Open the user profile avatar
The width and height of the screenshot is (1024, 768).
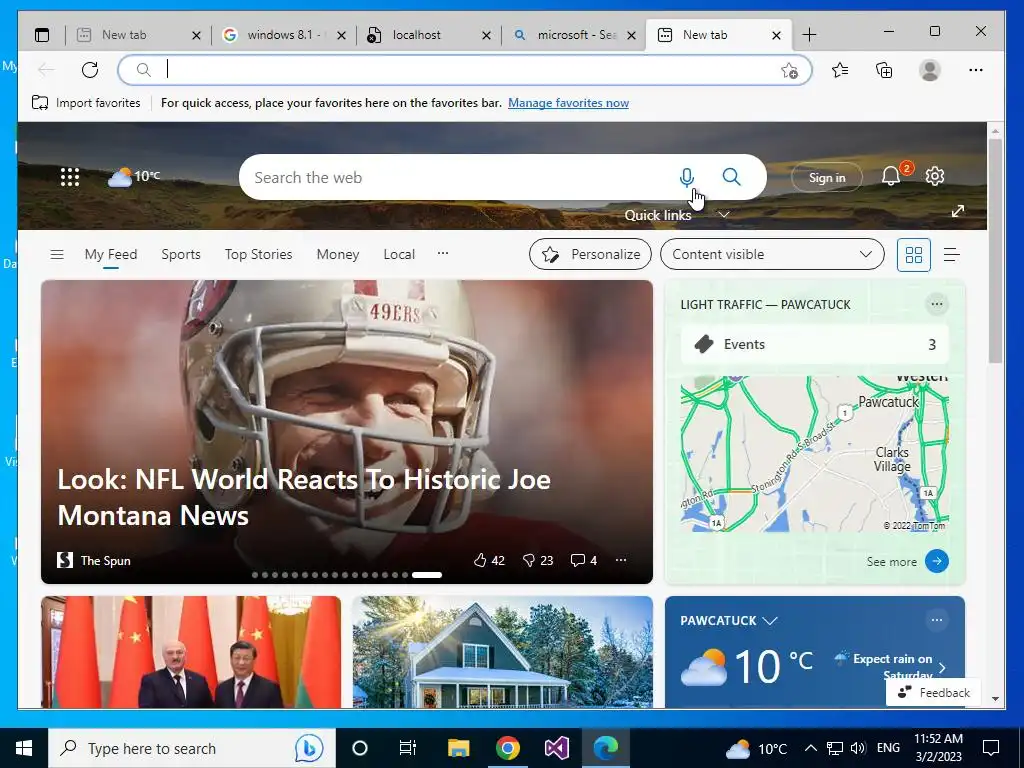pos(929,70)
